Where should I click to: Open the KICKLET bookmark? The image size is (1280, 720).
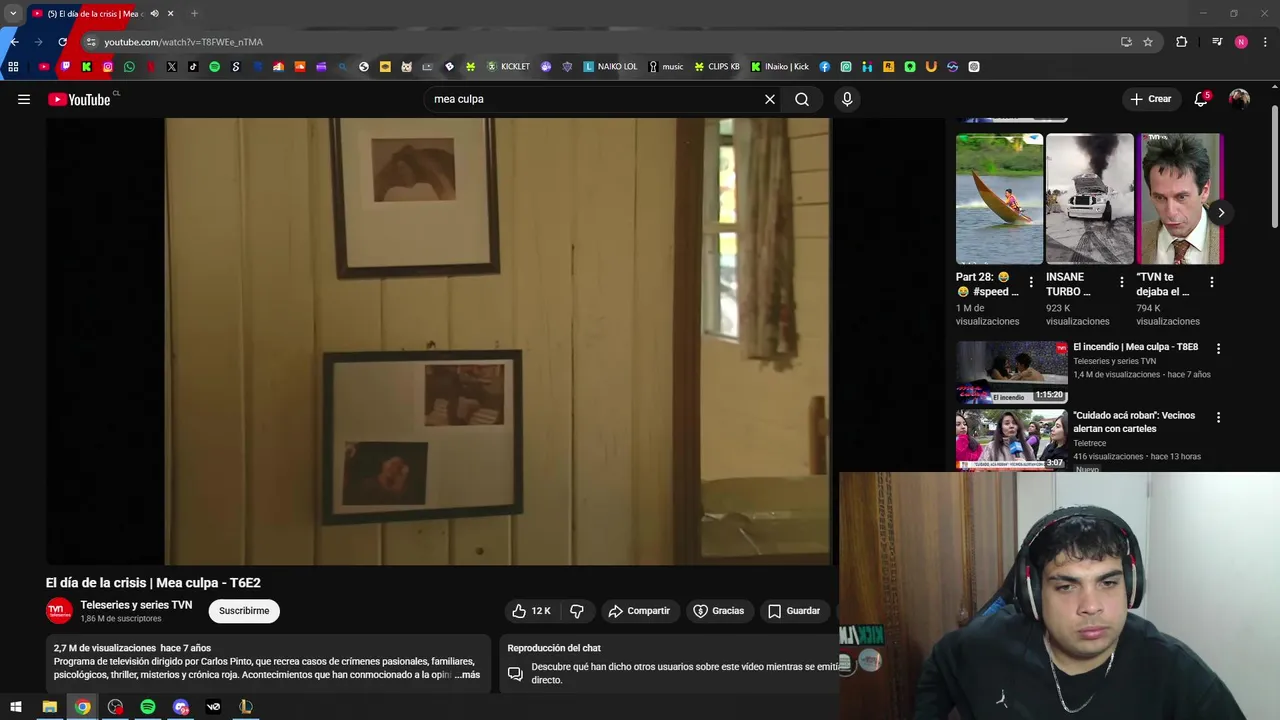508,67
